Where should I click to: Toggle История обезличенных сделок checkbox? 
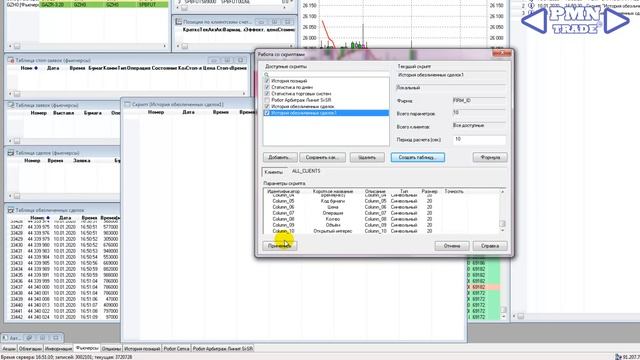click(x=267, y=106)
